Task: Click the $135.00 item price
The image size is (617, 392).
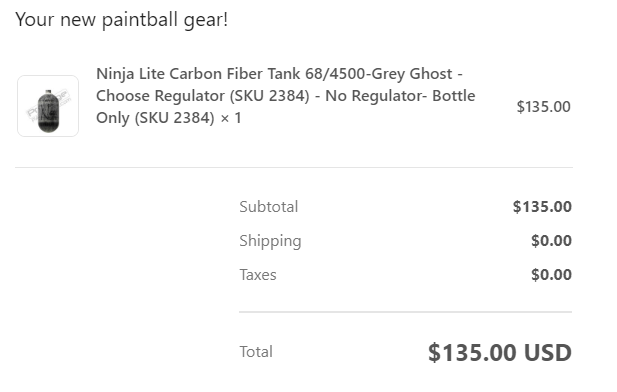Action: click(x=543, y=107)
